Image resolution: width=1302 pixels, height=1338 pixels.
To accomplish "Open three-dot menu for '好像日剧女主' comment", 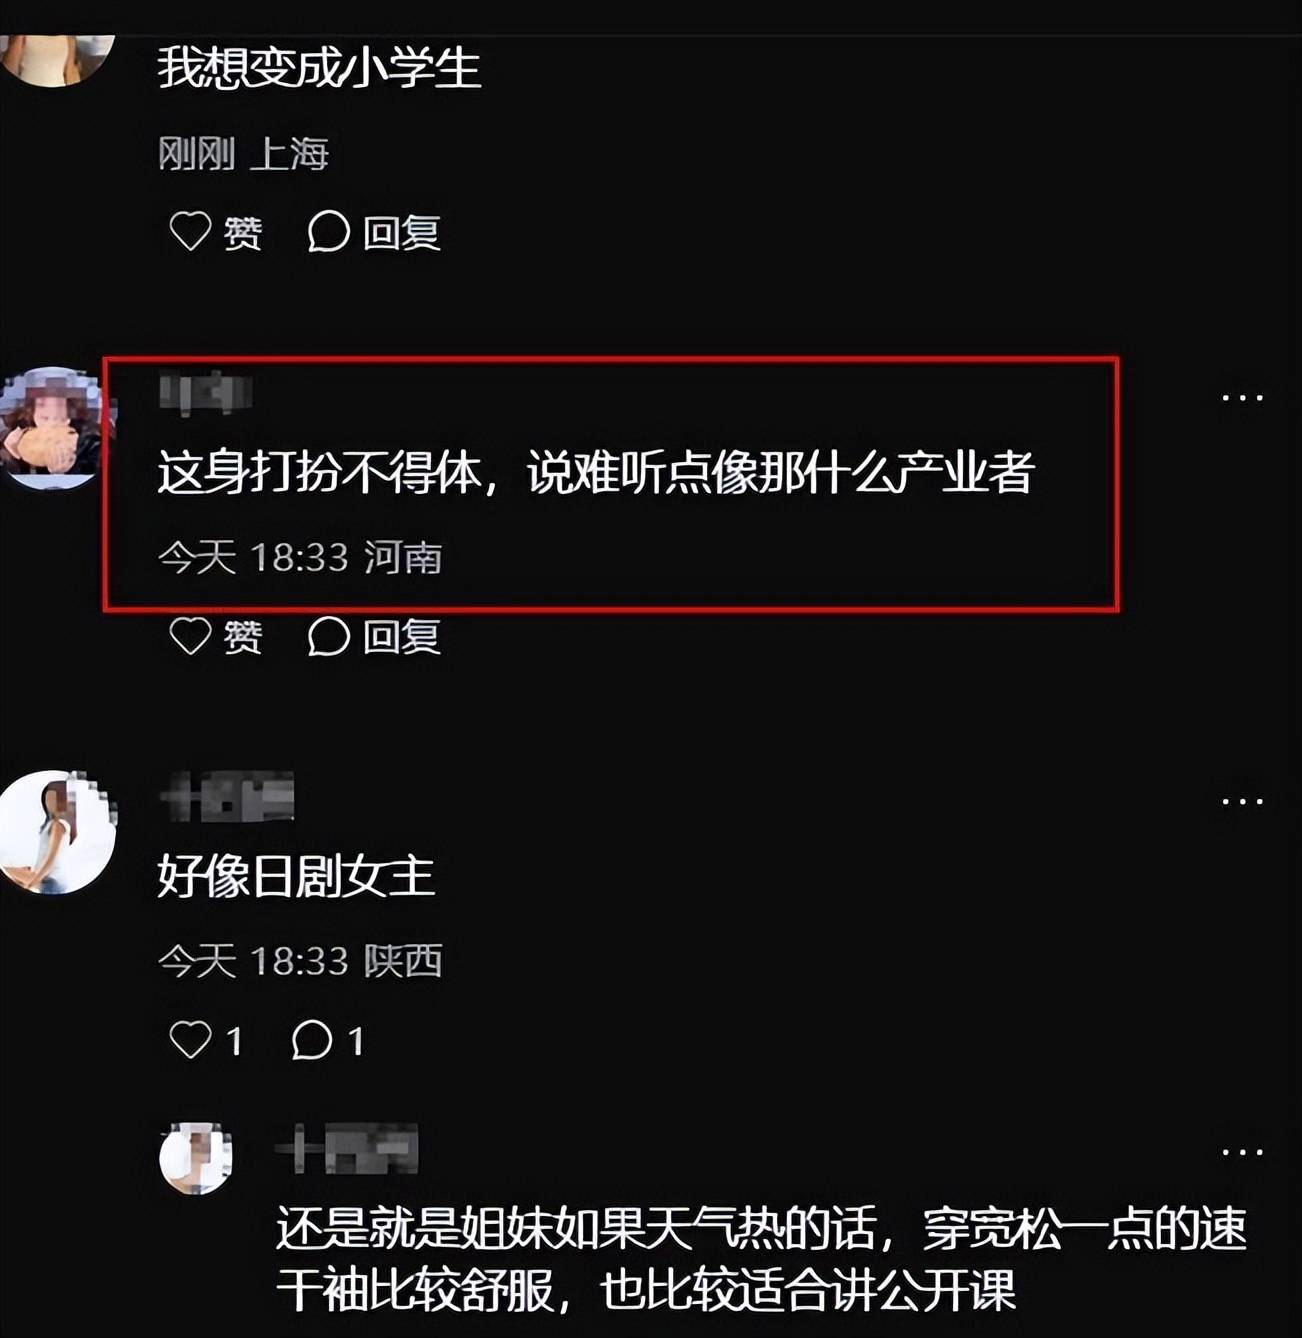I will (1242, 802).
